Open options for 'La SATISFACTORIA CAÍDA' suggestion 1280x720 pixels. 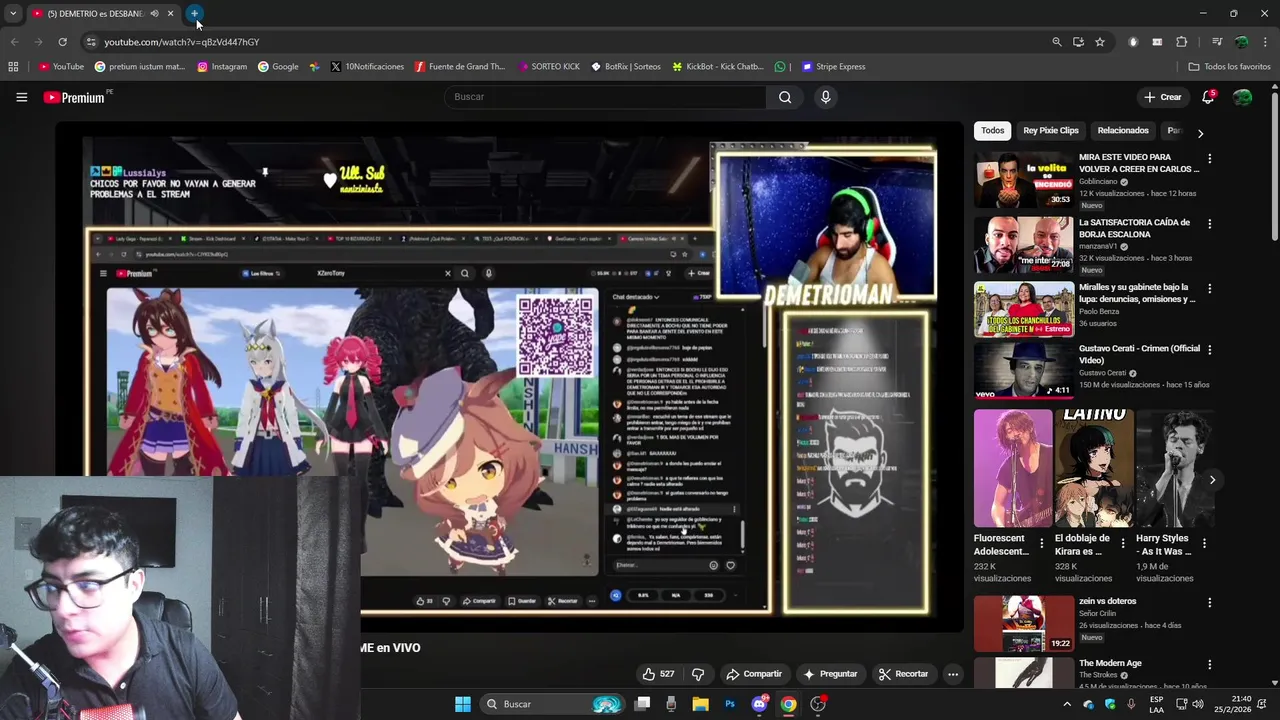click(x=1209, y=224)
